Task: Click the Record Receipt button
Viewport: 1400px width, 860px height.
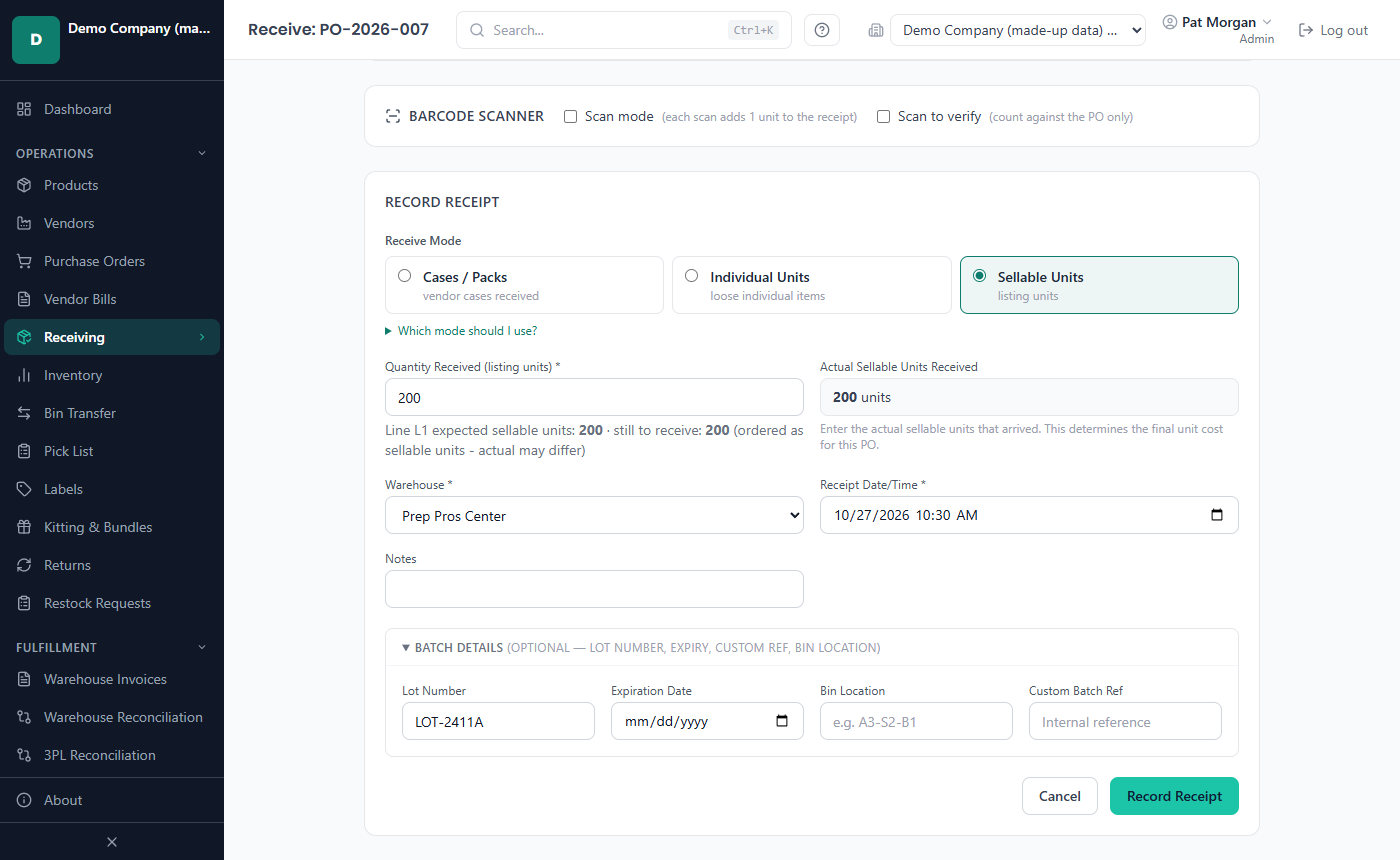Action: click(1174, 796)
